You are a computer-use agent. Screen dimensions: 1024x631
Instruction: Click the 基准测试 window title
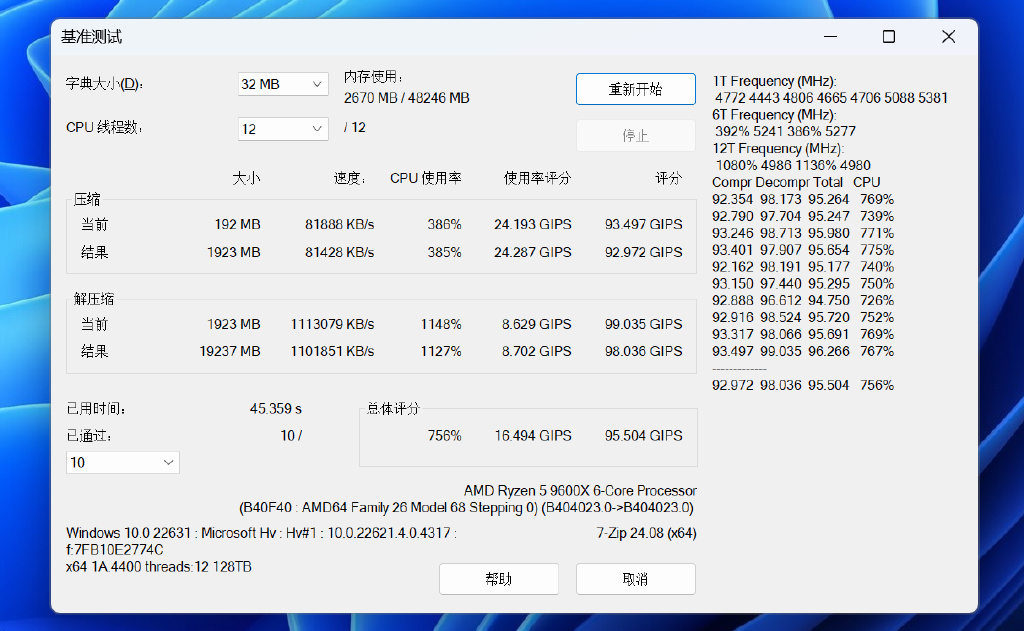tap(91, 37)
